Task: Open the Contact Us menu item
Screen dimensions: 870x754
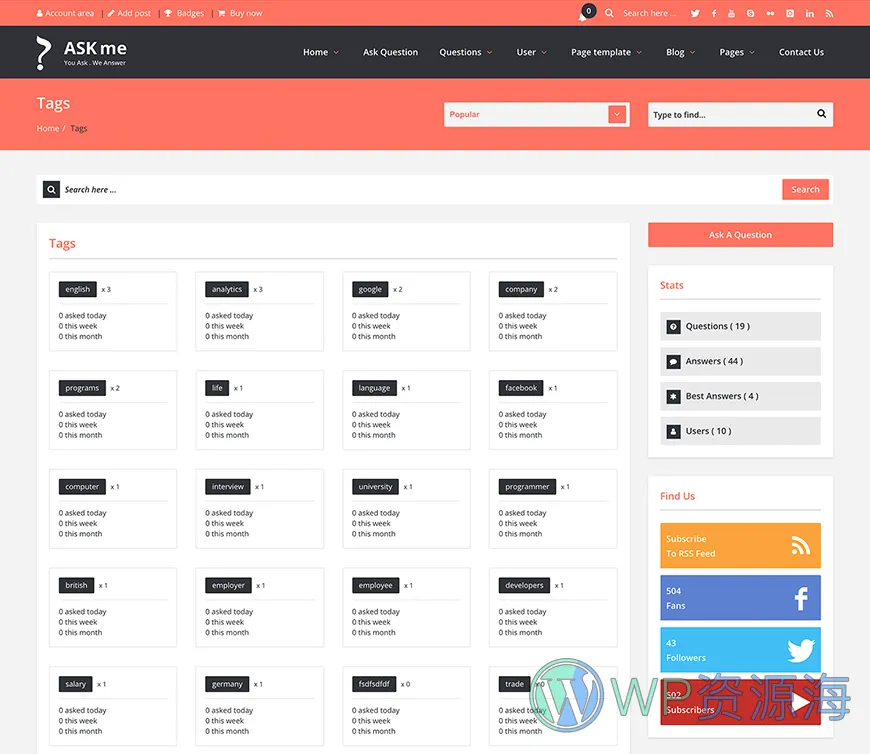Action: pyautogui.click(x=801, y=52)
